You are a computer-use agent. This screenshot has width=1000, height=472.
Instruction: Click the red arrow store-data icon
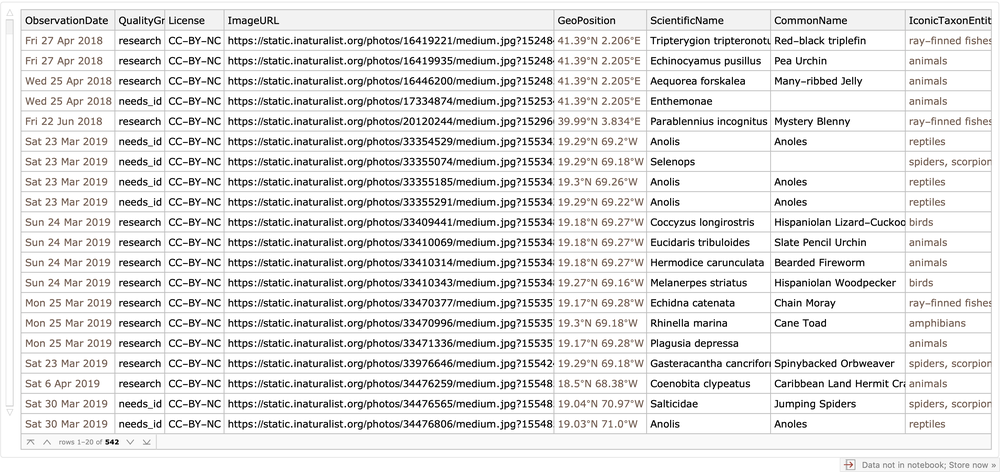point(849,464)
